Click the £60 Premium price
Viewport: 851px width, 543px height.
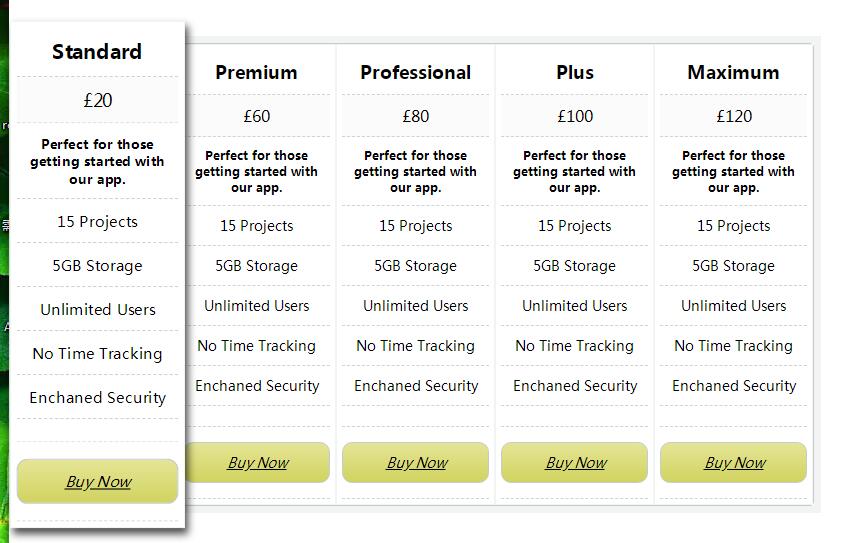tap(257, 116)
